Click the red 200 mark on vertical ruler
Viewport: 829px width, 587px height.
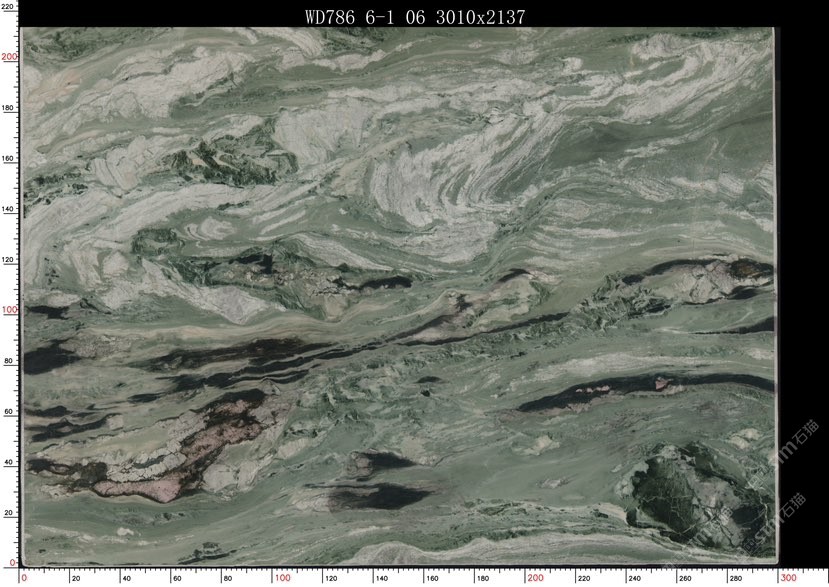(x=10, y=57)
